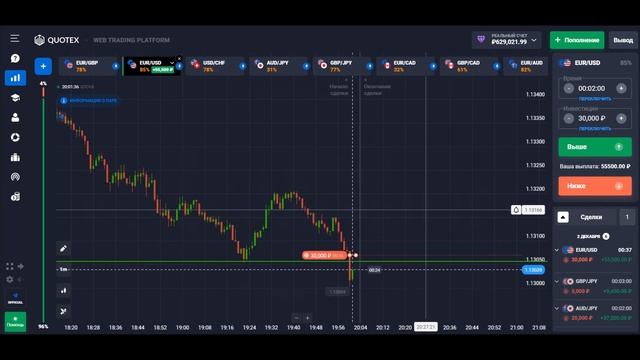Add a new asset with plus button
The width and height of the screenshot is (640, 360).
(x=43, y=66)
